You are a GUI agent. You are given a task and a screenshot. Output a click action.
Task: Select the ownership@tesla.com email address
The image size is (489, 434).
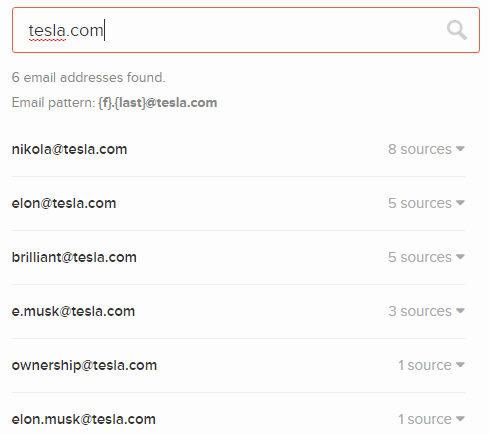84,365
